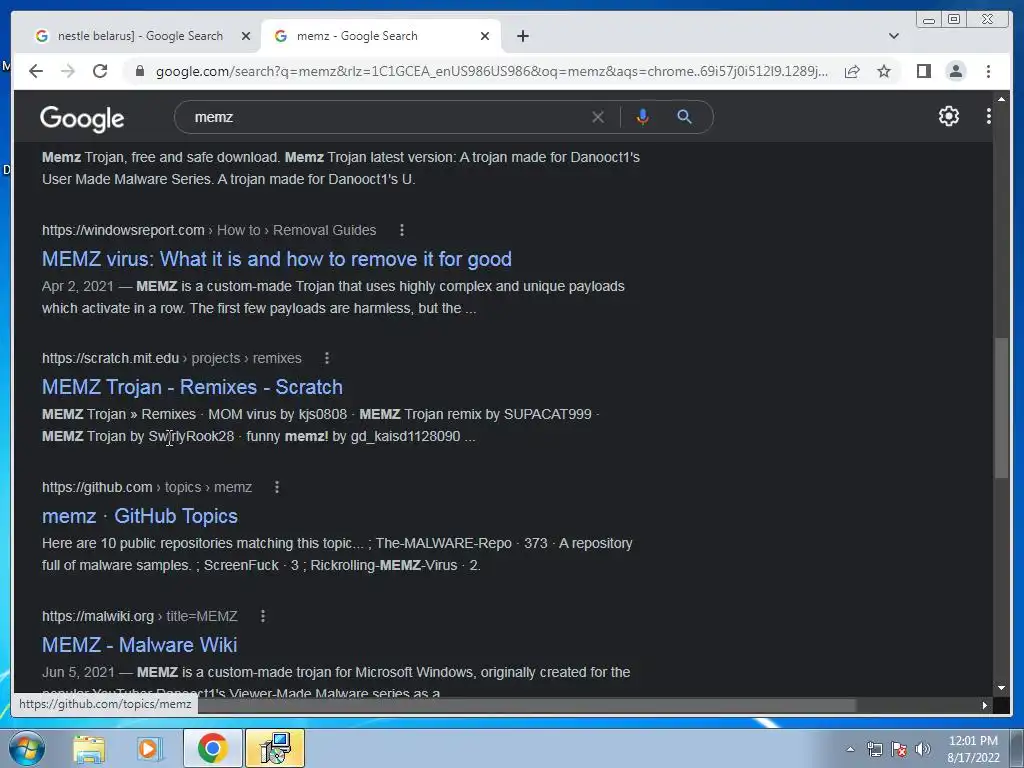The height and width of the screenshot is (768, 1024).
Task: Click the github.com topics memz breadcrumb
Action: point(147,487)
